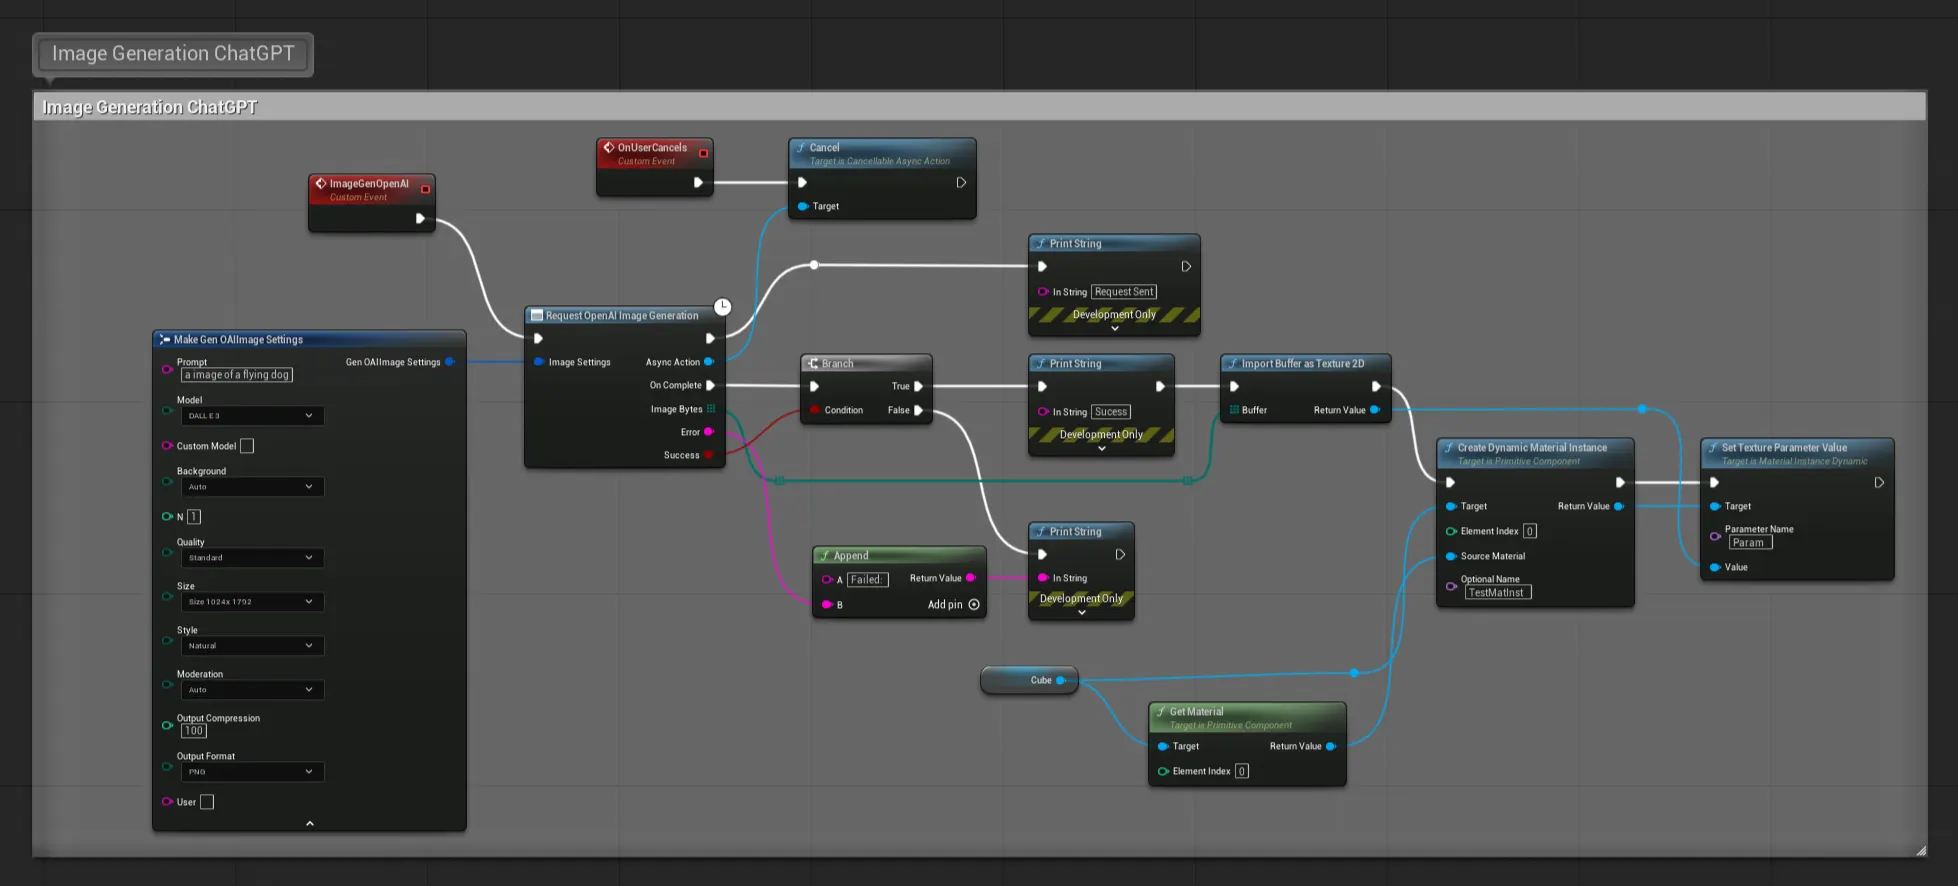Click the Cube variable output pin

[x=1061, y=680]
